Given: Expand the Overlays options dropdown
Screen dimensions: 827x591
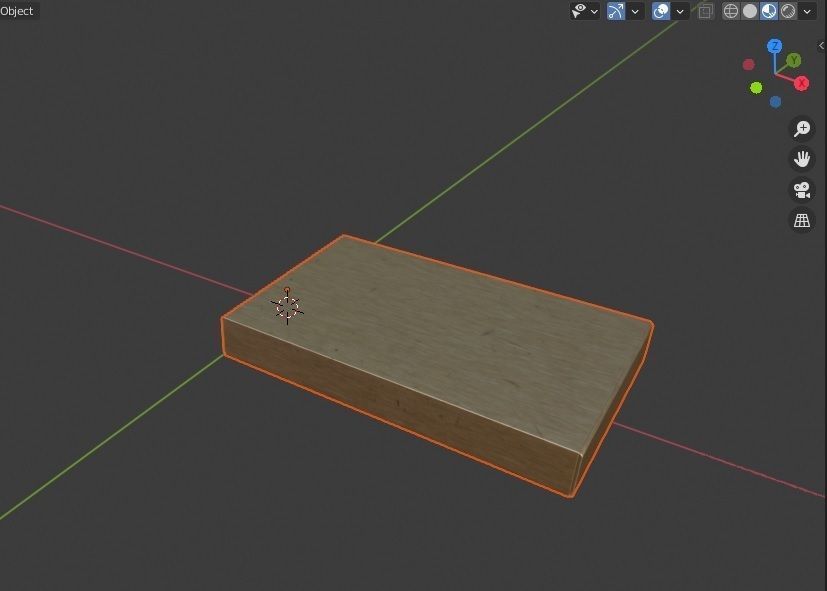Looking at the screenshot, I should coord(680,11).
